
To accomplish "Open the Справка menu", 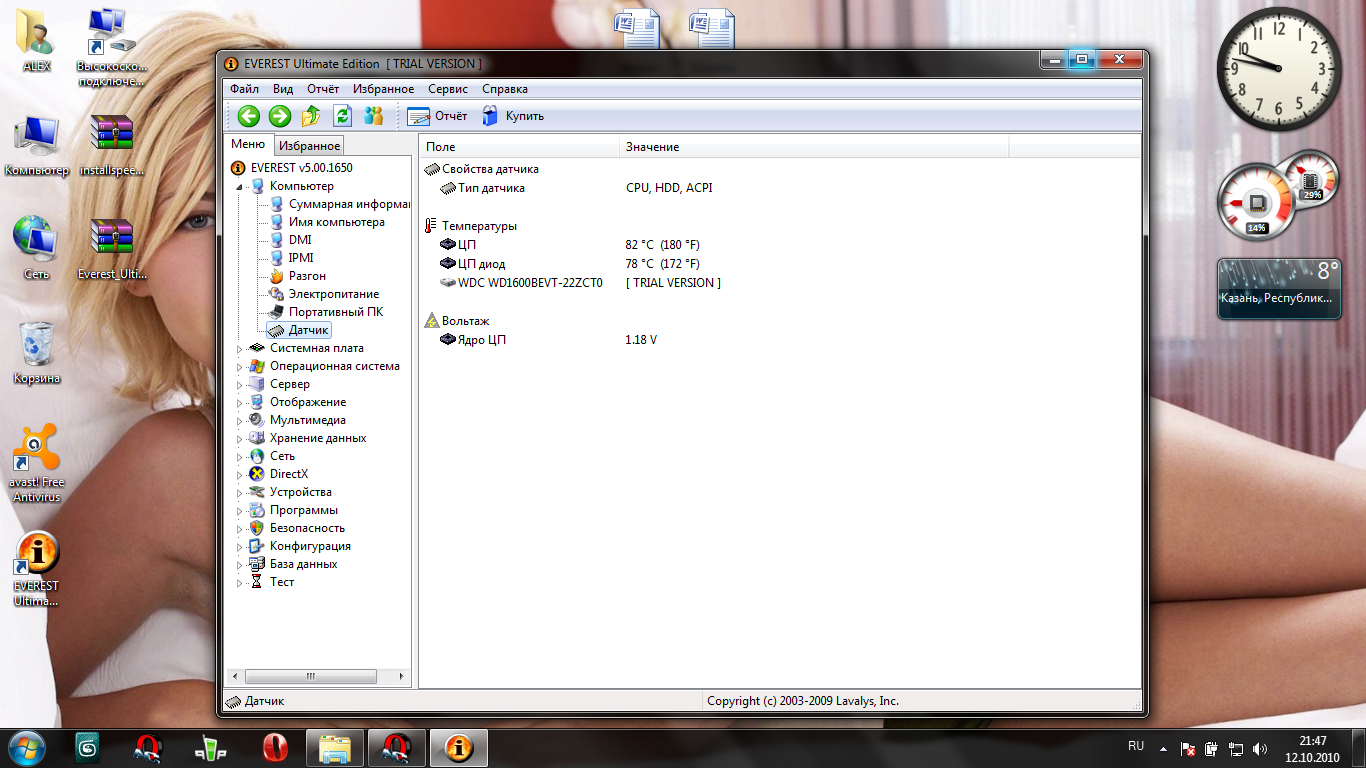I will point(505,89).
